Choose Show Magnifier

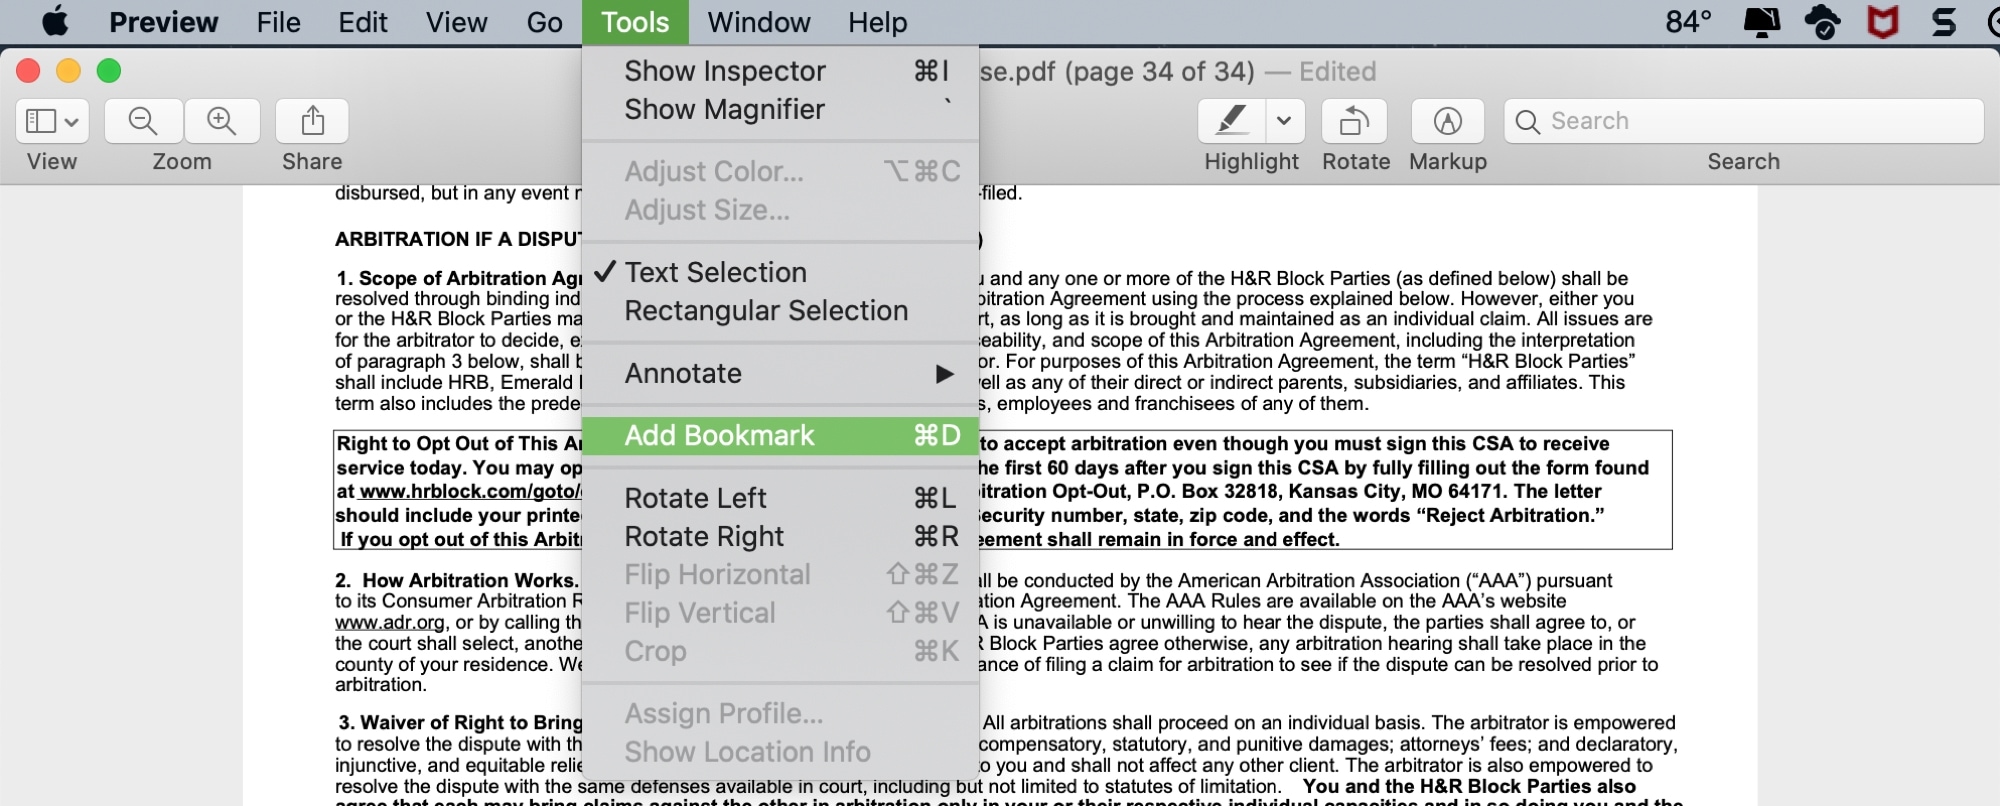[780, 109]
